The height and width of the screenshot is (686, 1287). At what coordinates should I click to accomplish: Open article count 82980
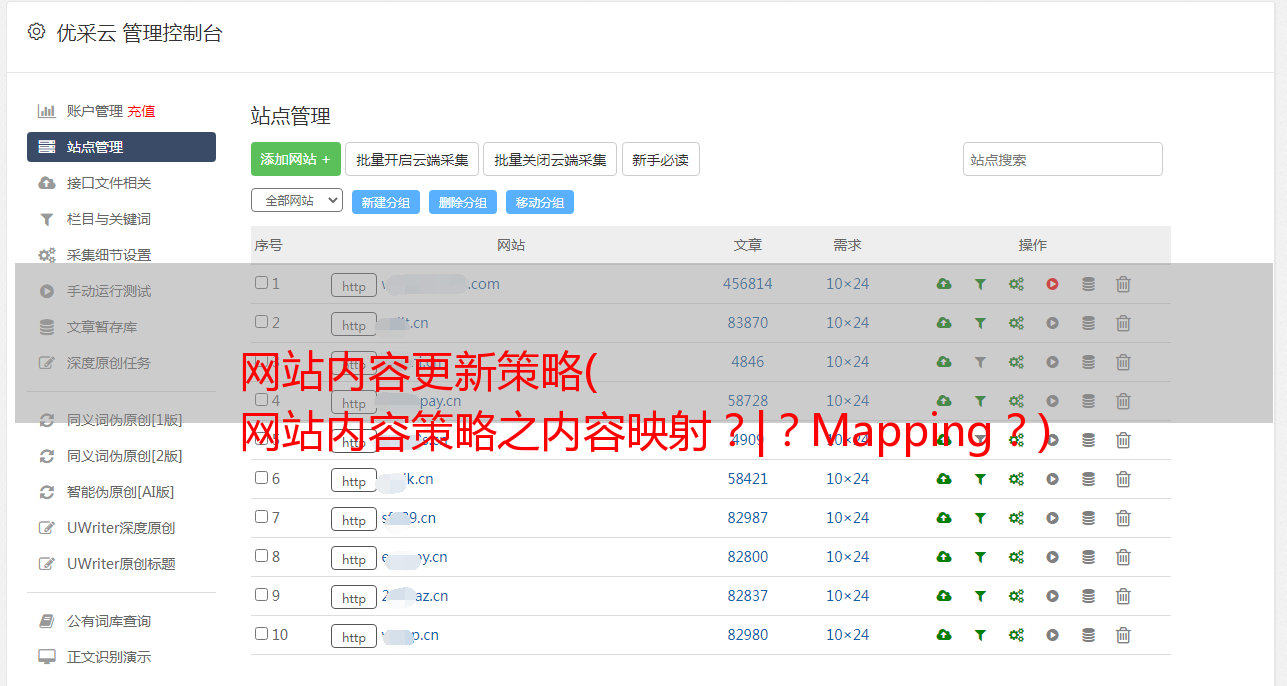(748, 635)
